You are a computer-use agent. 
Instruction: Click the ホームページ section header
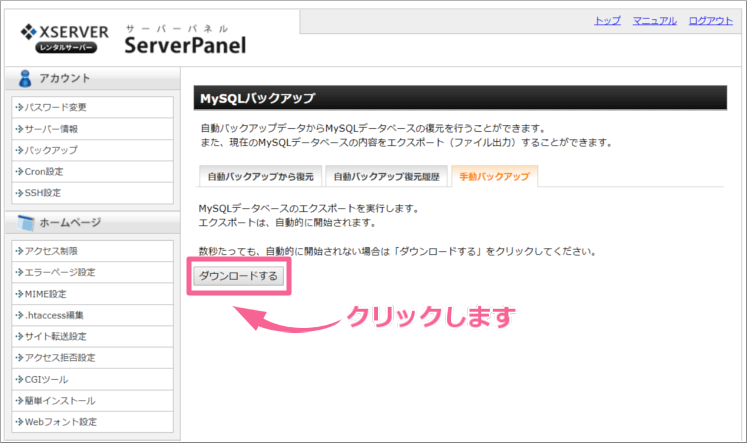pyautogui.click(x=92, y=222)
